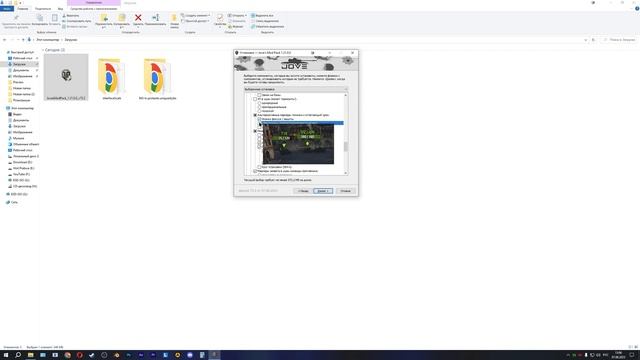
Task: Toggle the black-filled checkbox below the radio buttons
Action: tap(256, 115)
